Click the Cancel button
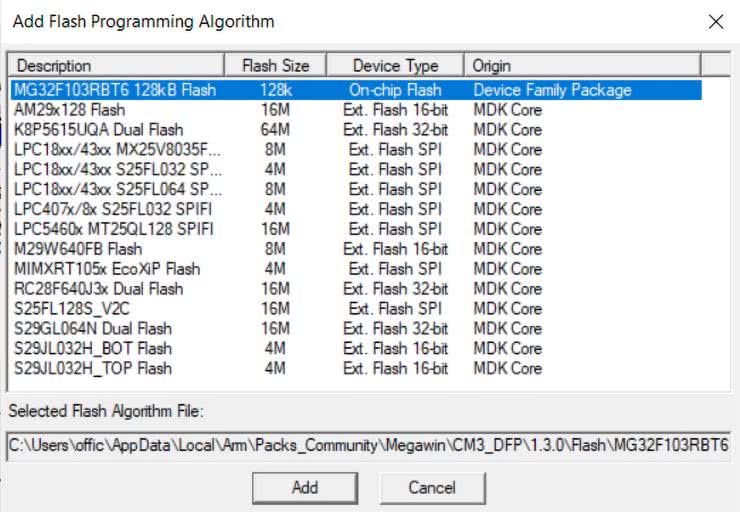The width and height of the screenshot is (740, 512). [x=432, y=487]
